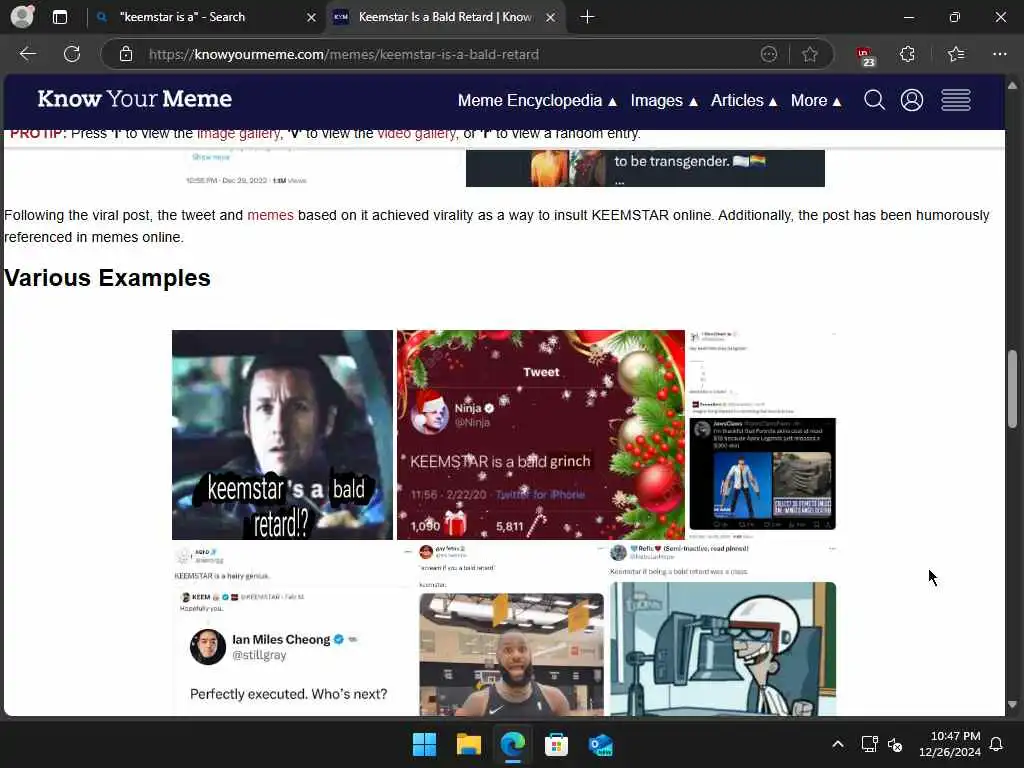Close the "keemstar is a" Search tab
Image resolution: width=1024 pixels, height=768 pixels.
tap(312, 18)
